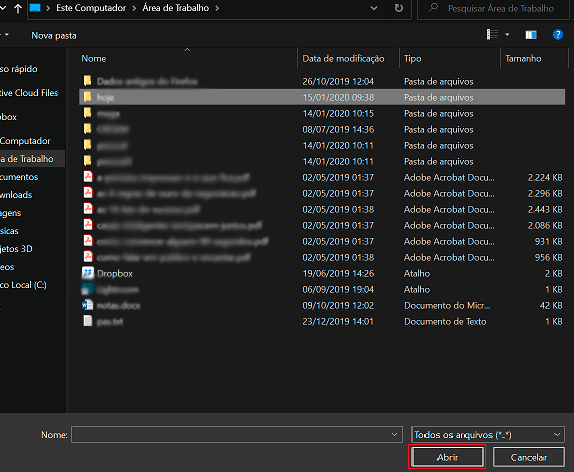Open the view options dropdown arrow

(507, 35)
